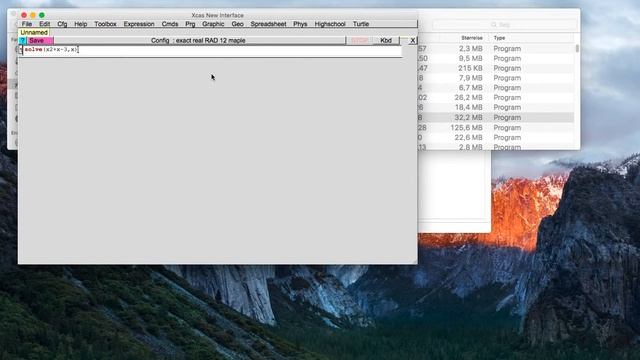Open the Geo menu
Screen dimensions: 640x360
point(238,24)
